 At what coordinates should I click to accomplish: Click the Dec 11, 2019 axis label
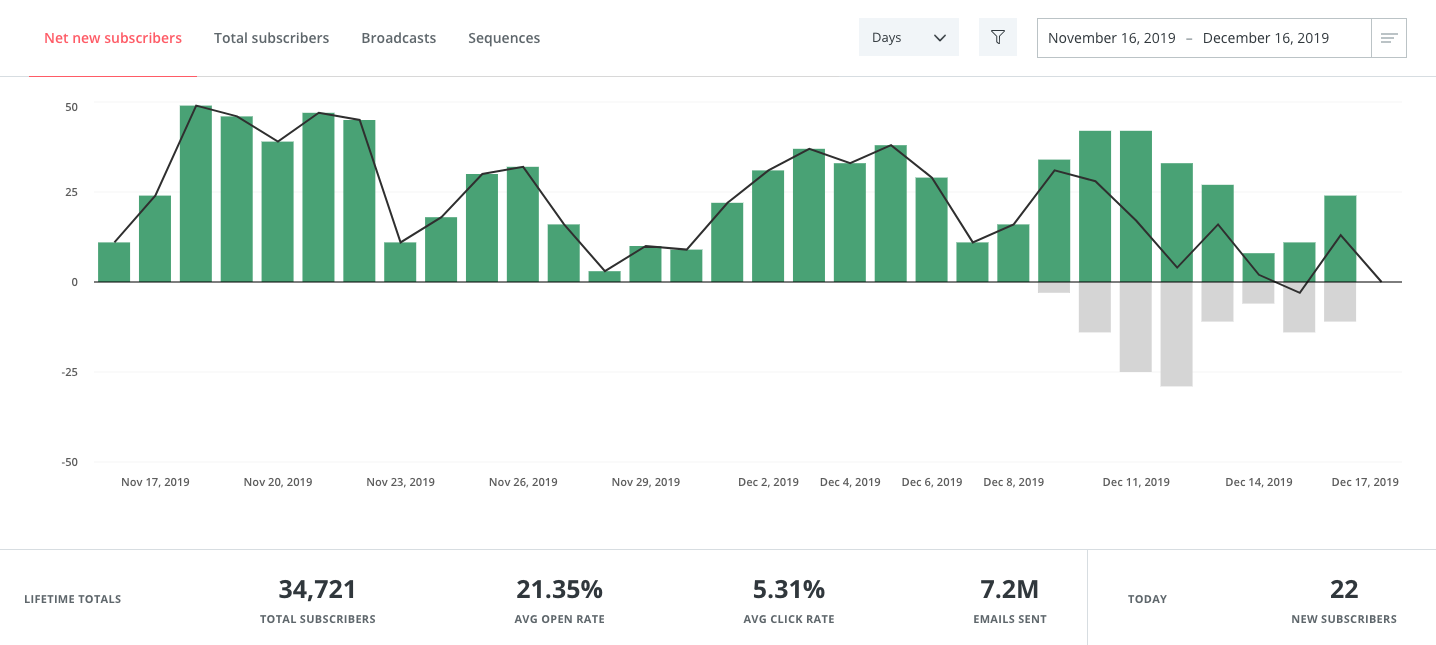1136,482
